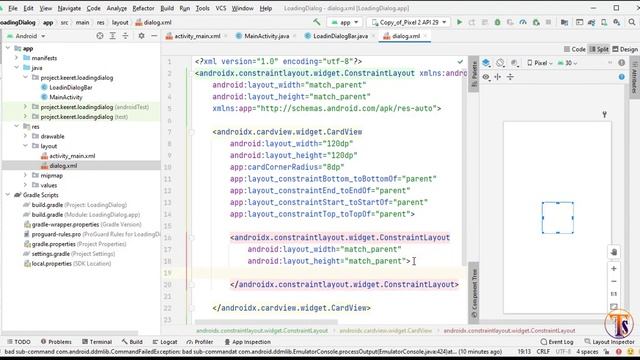Image resolution: width=640 pixels, height=360 pixels.
Task: Select activity_main.xml in project tree
Action: [68, 156]
